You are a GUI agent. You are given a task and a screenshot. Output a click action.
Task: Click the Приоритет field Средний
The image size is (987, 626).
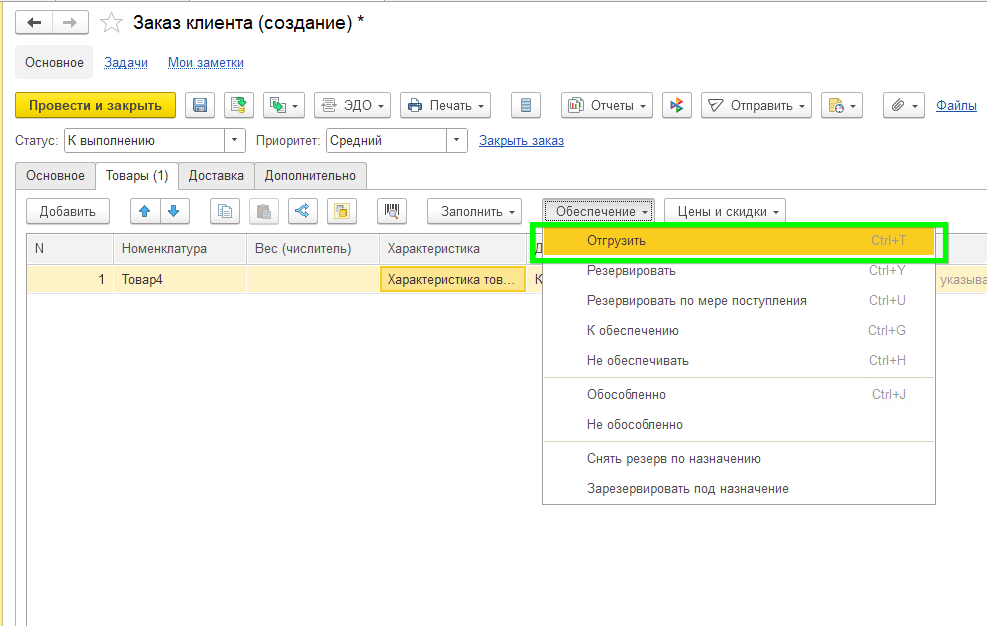[x=386, y=140]
